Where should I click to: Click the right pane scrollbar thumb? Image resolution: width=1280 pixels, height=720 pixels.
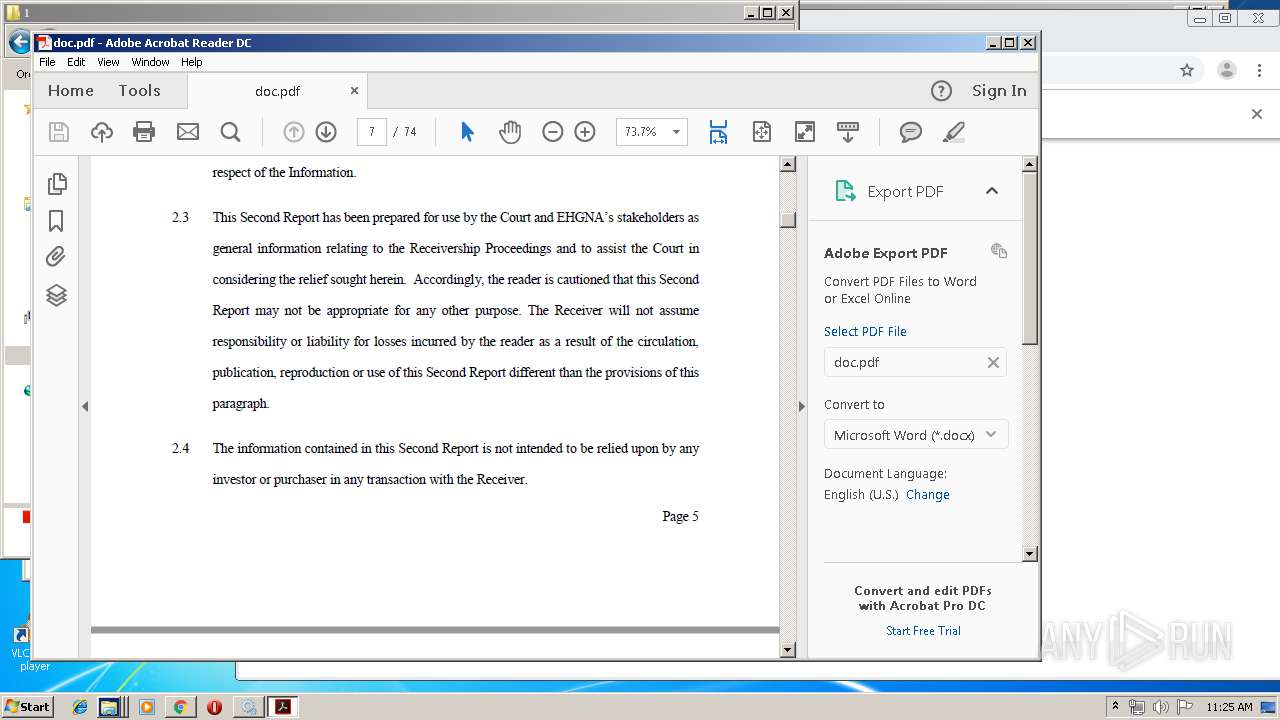(1030, 258)
